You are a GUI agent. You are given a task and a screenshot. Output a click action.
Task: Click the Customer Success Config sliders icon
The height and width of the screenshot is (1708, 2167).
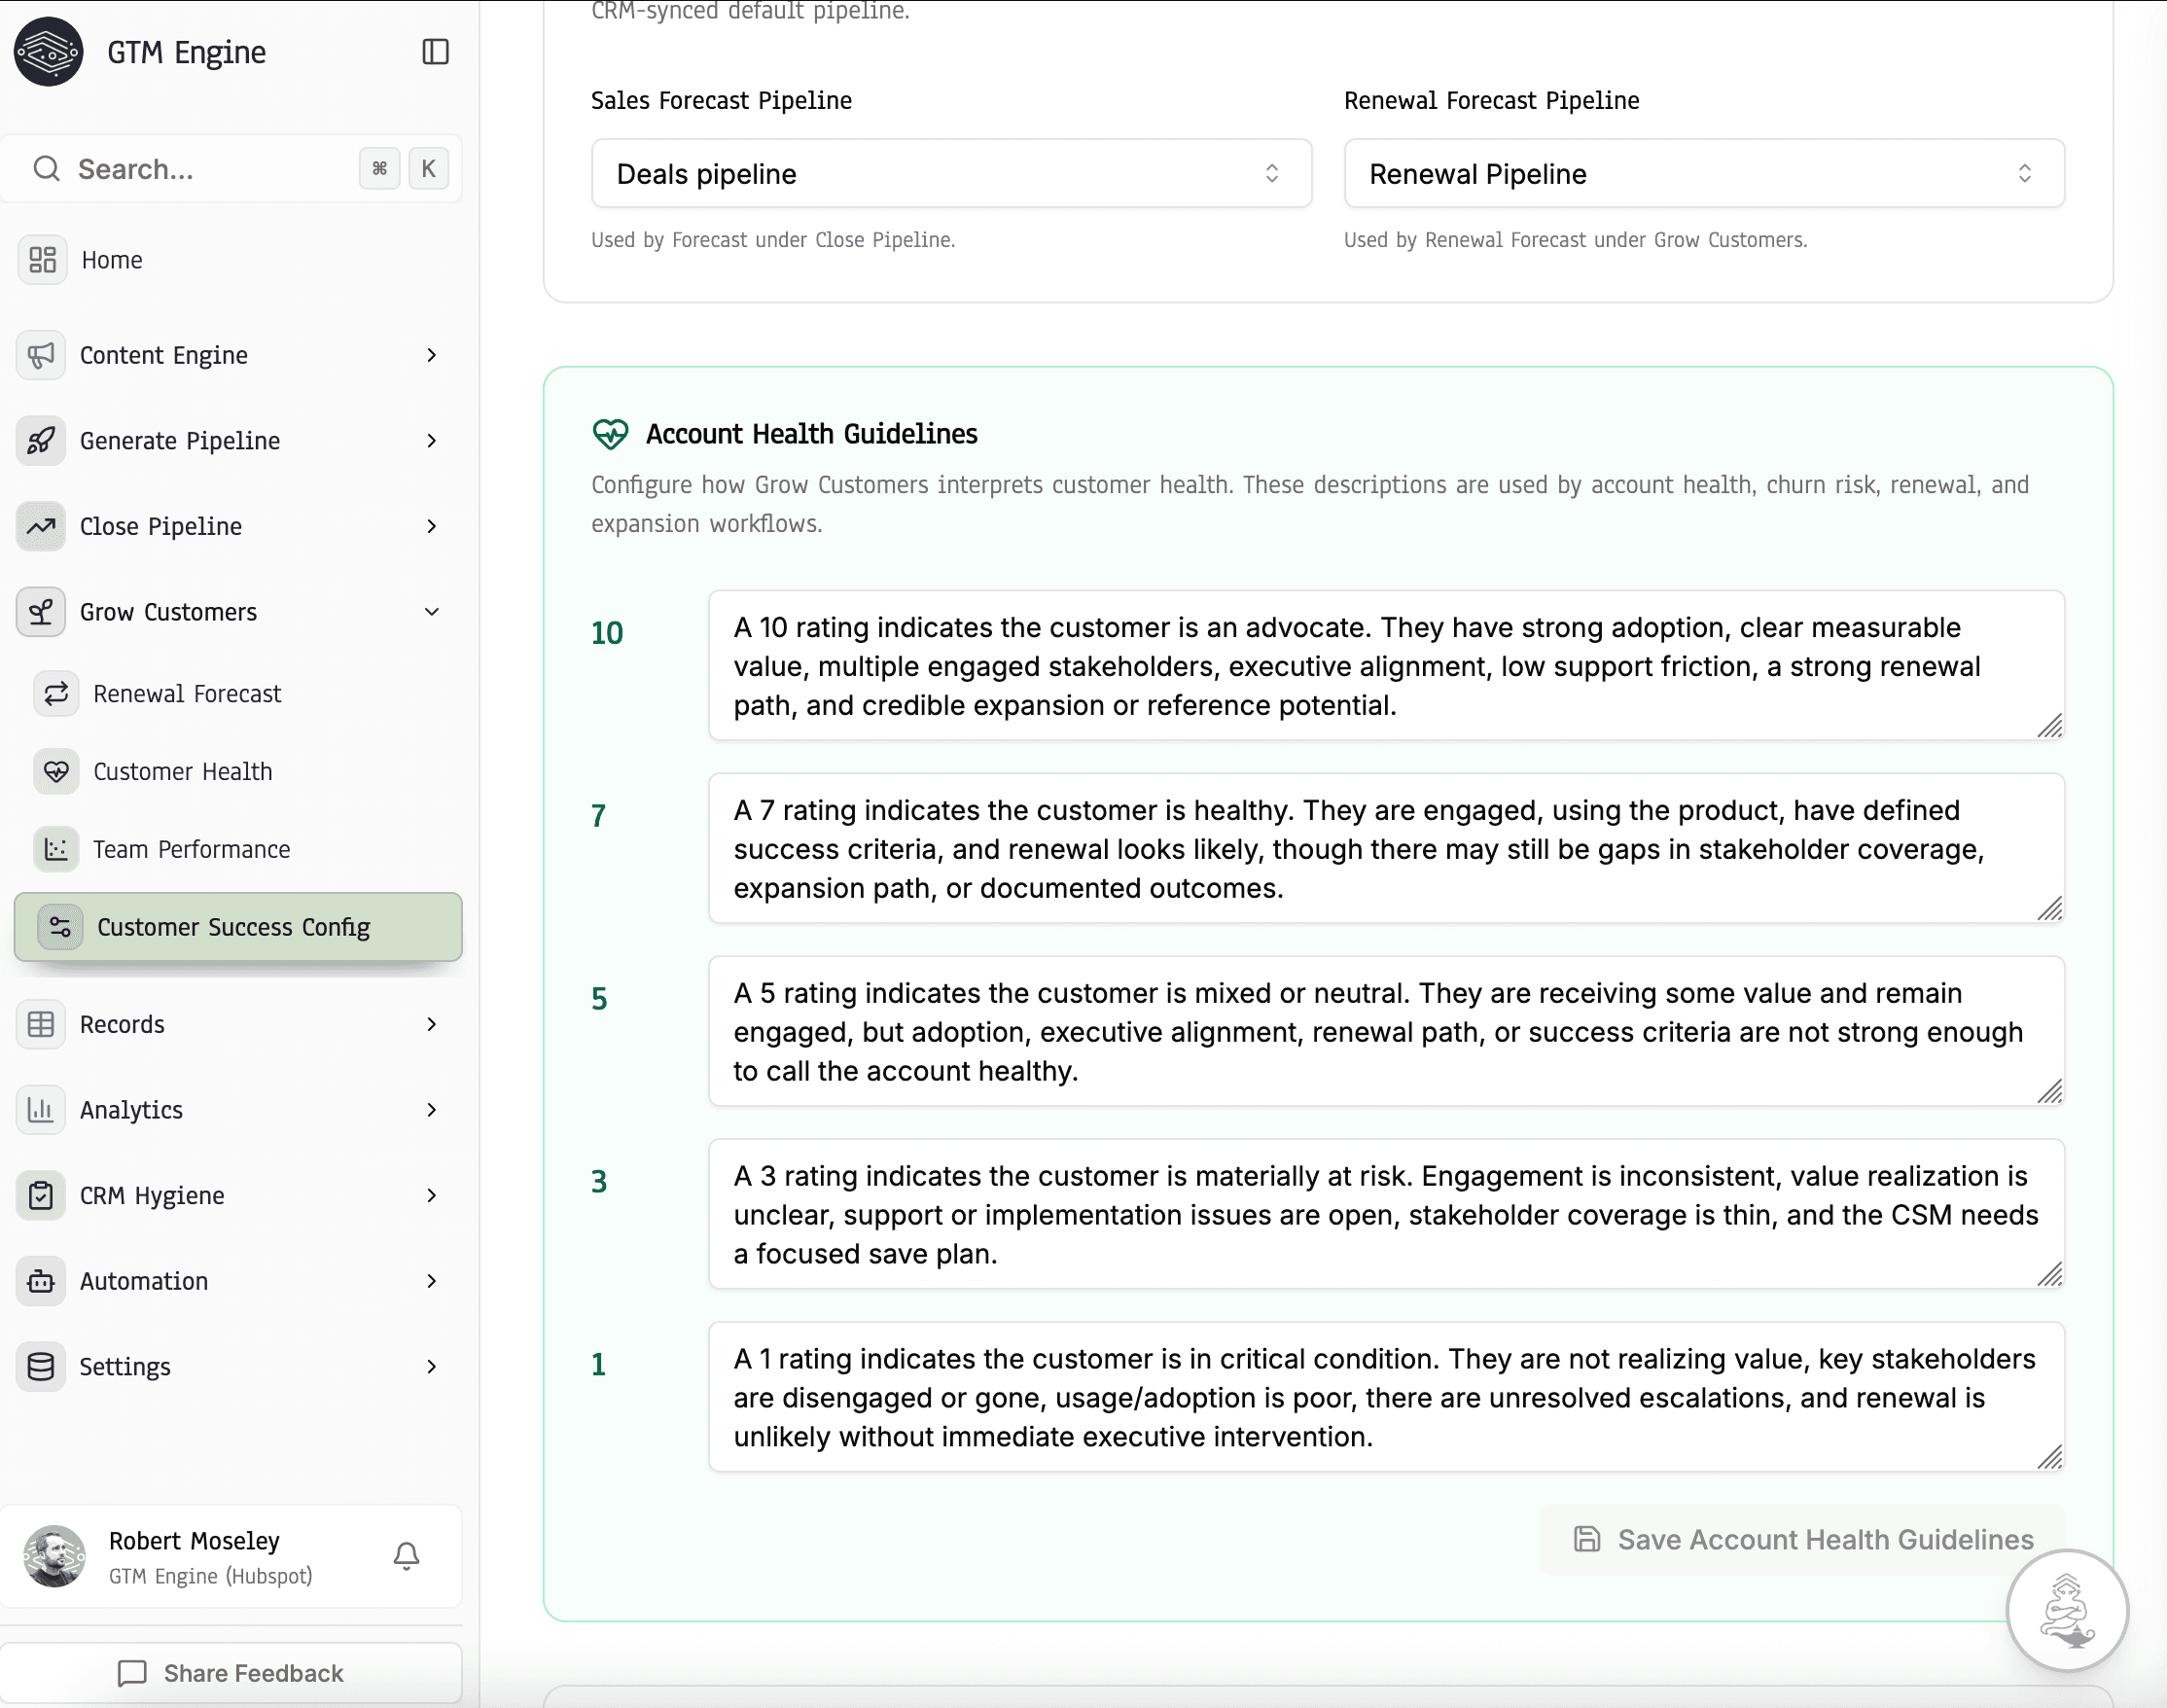[60, 927]
